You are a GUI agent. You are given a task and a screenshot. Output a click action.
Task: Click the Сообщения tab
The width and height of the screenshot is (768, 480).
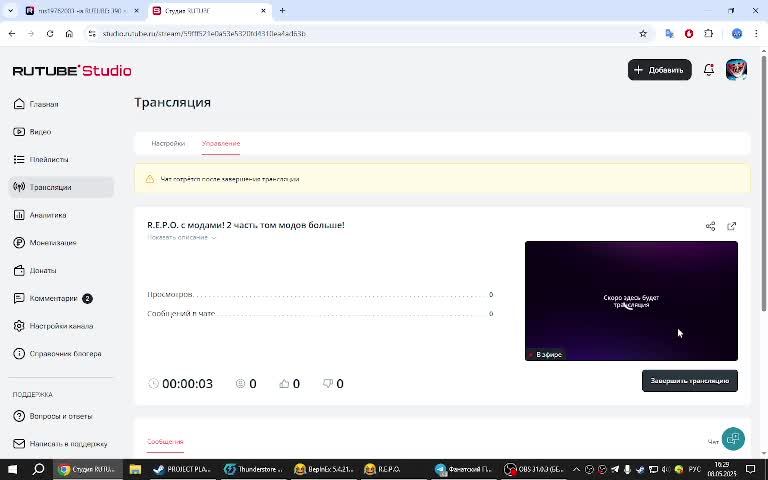coord(165,442)
